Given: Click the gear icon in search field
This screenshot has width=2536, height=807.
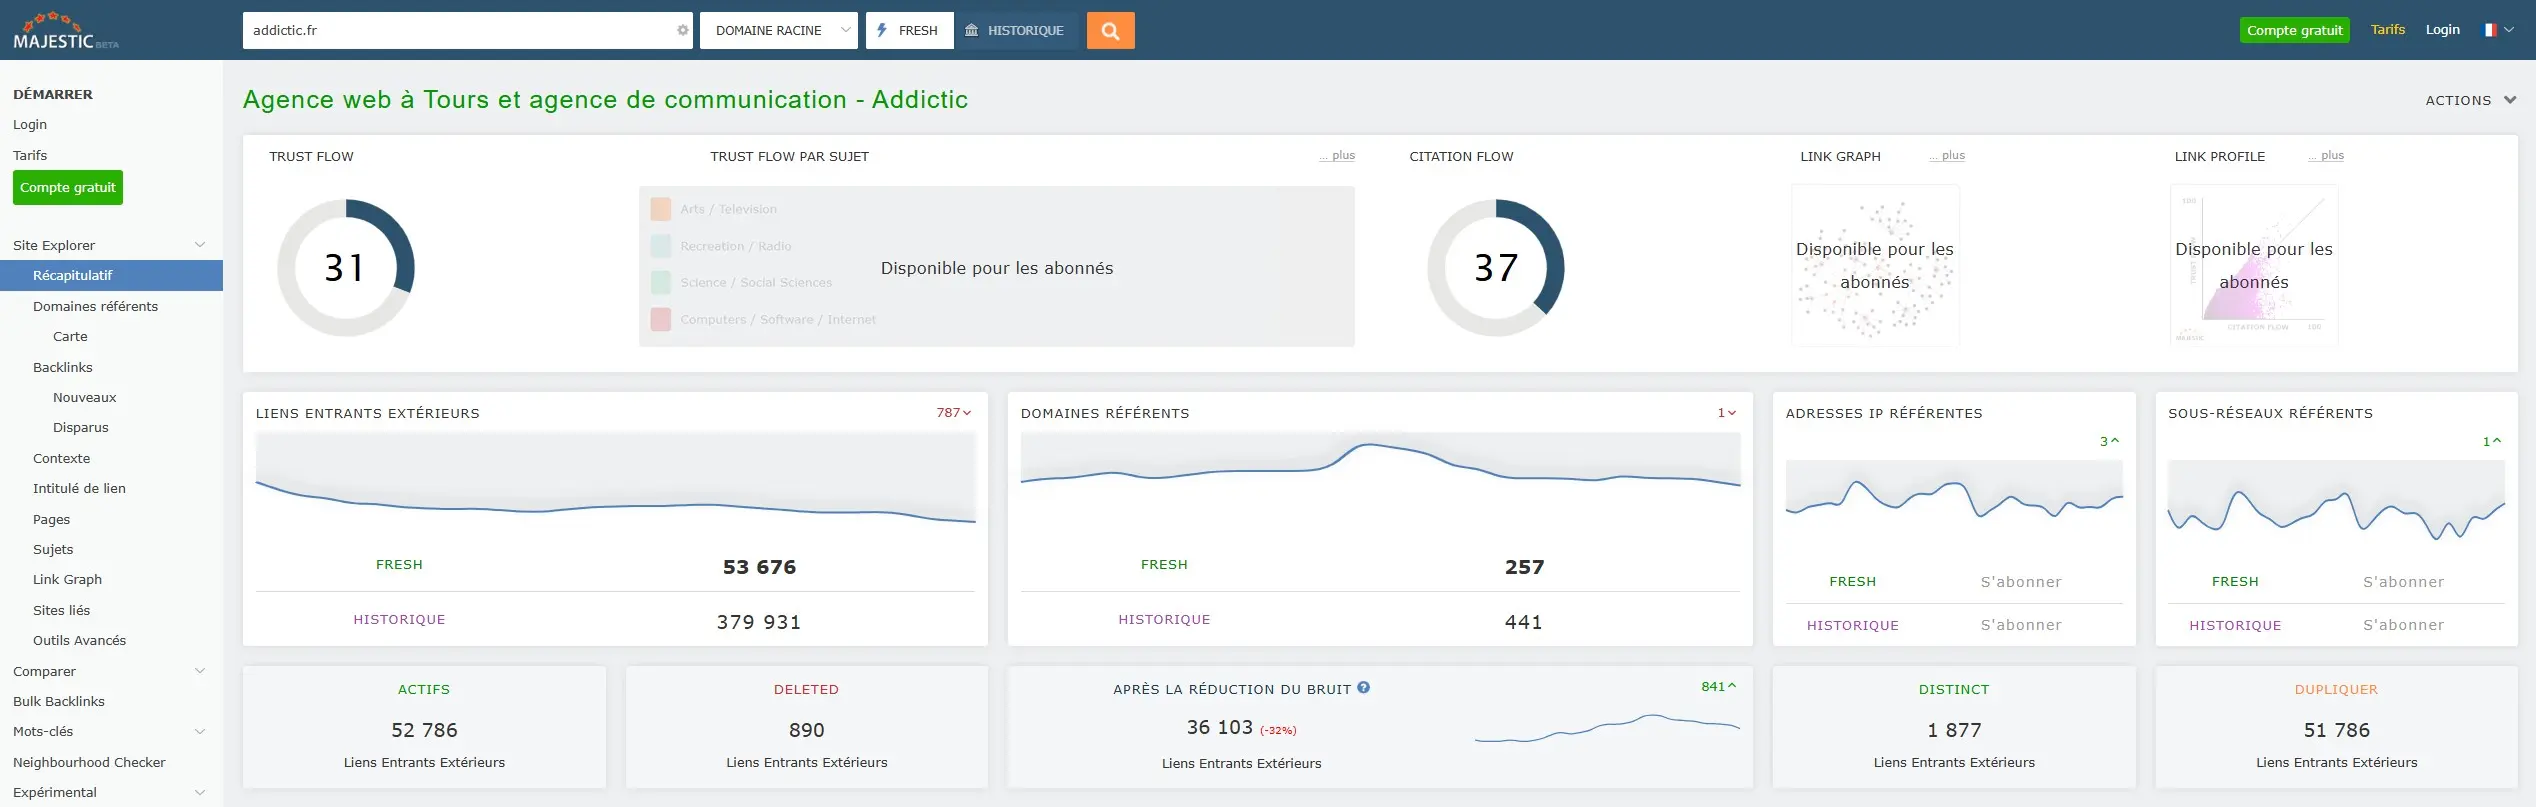Looking at the screenshot, I should (x=682, y=31).
